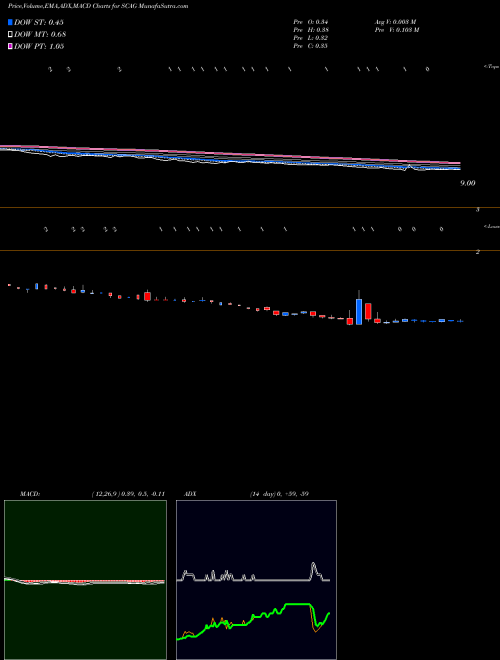This screenshot has width=500, height=660.
Task: Select the 'DOW MT: 0.68' legend label
Action: [x=40, y=35]
